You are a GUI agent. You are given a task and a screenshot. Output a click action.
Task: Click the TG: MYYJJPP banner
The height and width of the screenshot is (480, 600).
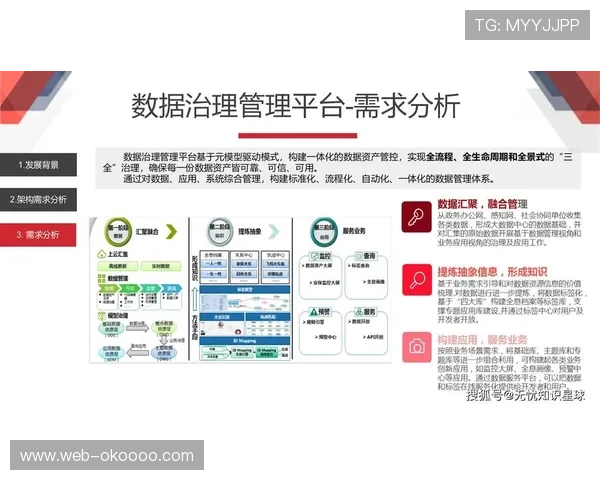(527, 25)
